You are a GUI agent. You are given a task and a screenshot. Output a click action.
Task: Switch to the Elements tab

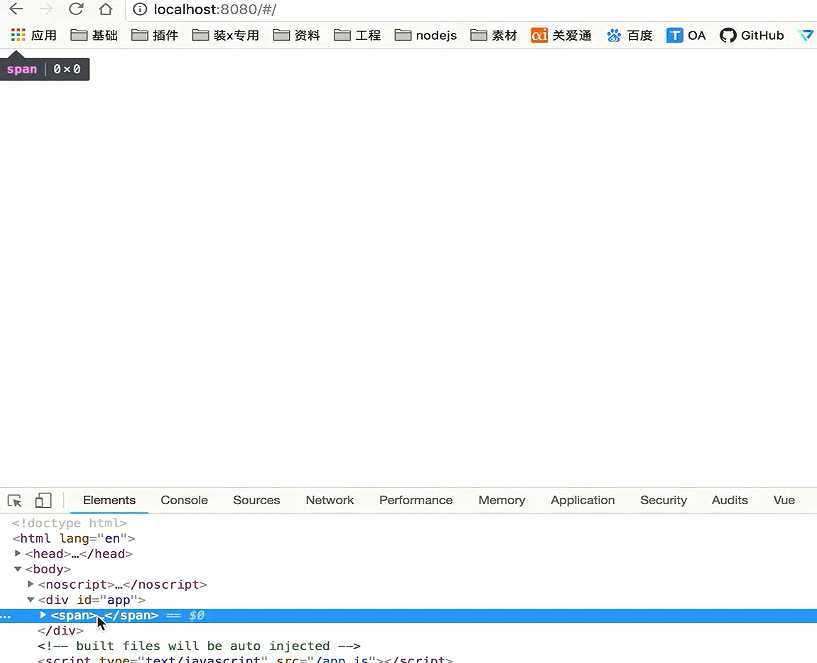109,500
